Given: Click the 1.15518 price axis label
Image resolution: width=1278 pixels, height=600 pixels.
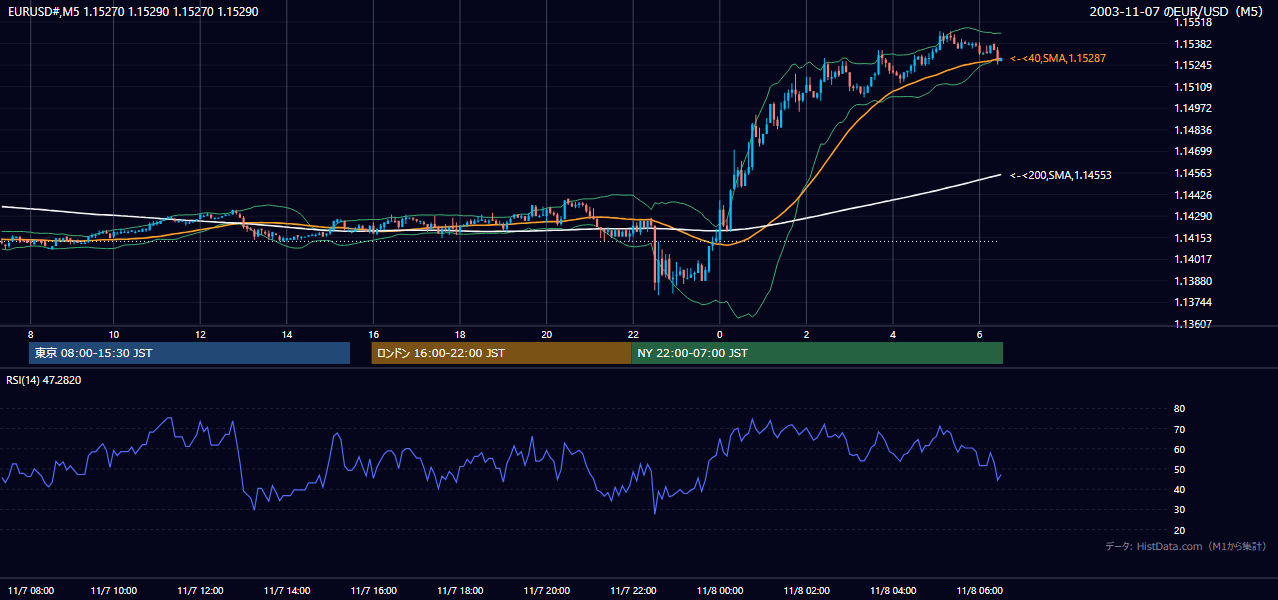Looking at the screenshot, I should (1194, 22).
